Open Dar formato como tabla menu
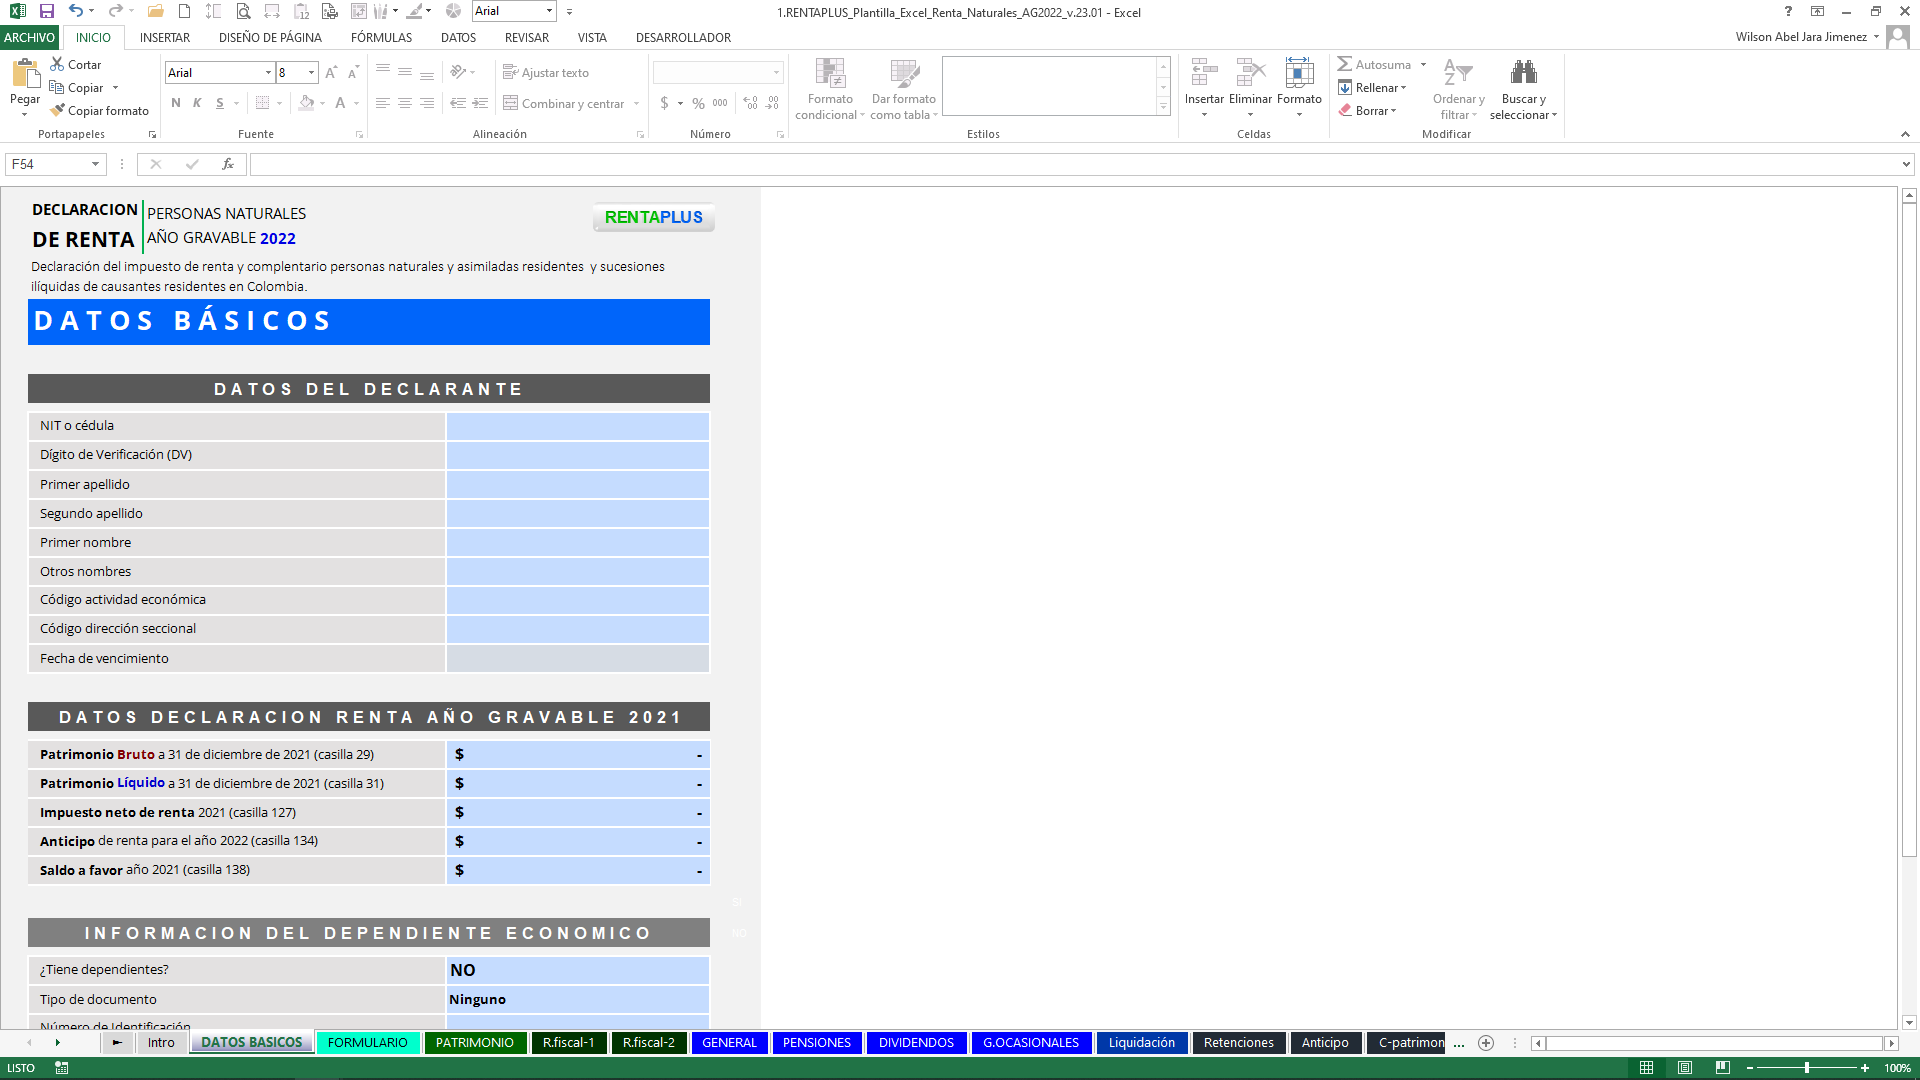The image size is (1920, 1080). (x=903, y=88)
